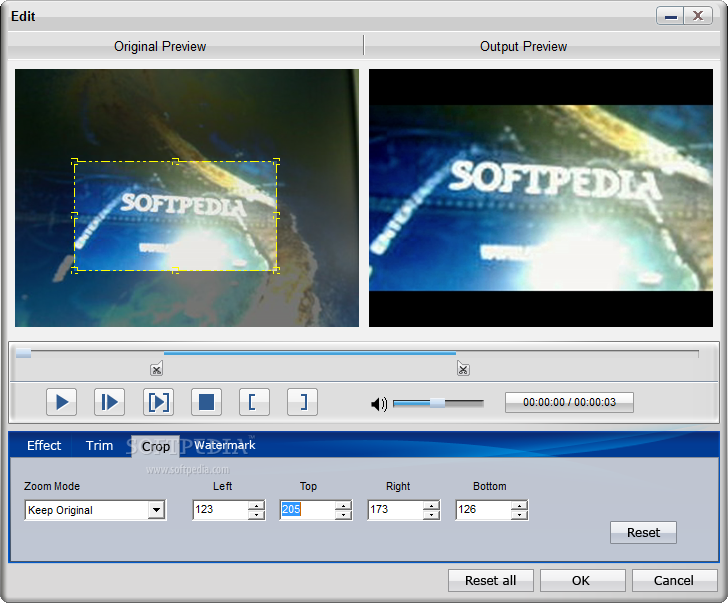Open the Watermark tab
The image size is (728, 603).
[x=225, y=445]
